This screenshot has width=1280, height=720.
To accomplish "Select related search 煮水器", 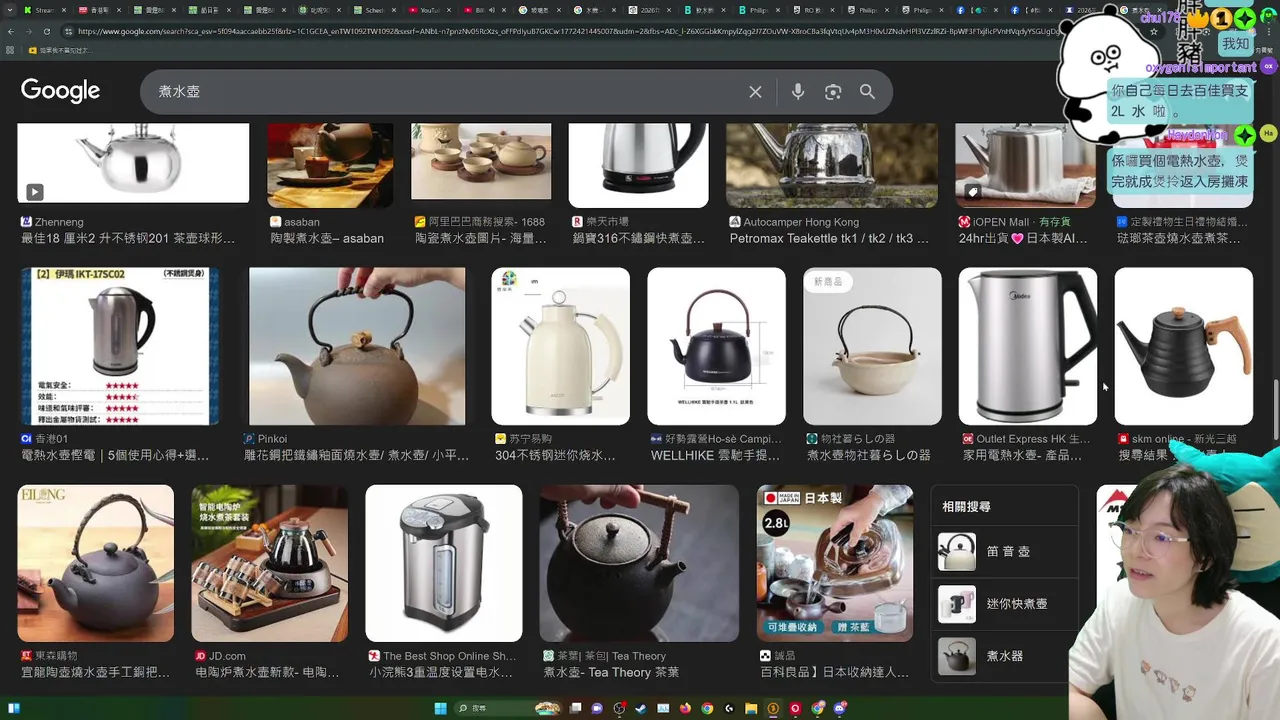I will (1004, 656).
